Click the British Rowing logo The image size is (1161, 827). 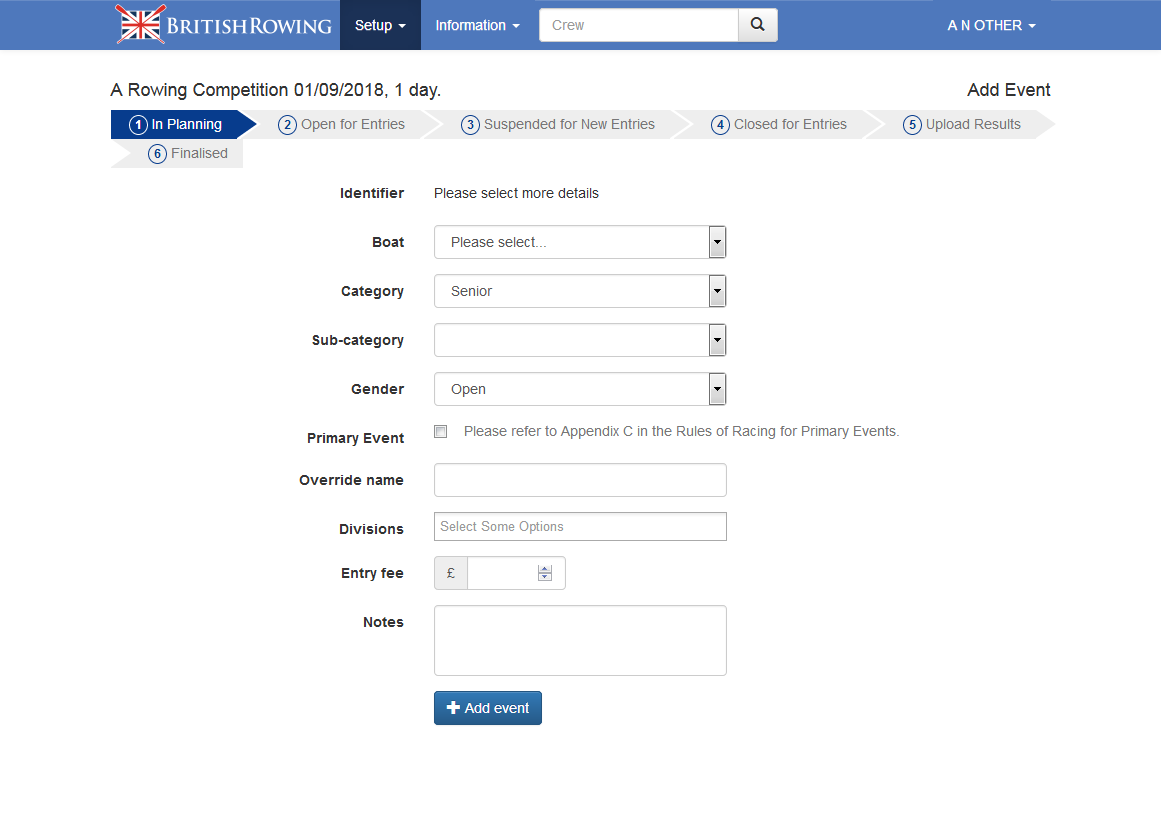pos(224,25)
